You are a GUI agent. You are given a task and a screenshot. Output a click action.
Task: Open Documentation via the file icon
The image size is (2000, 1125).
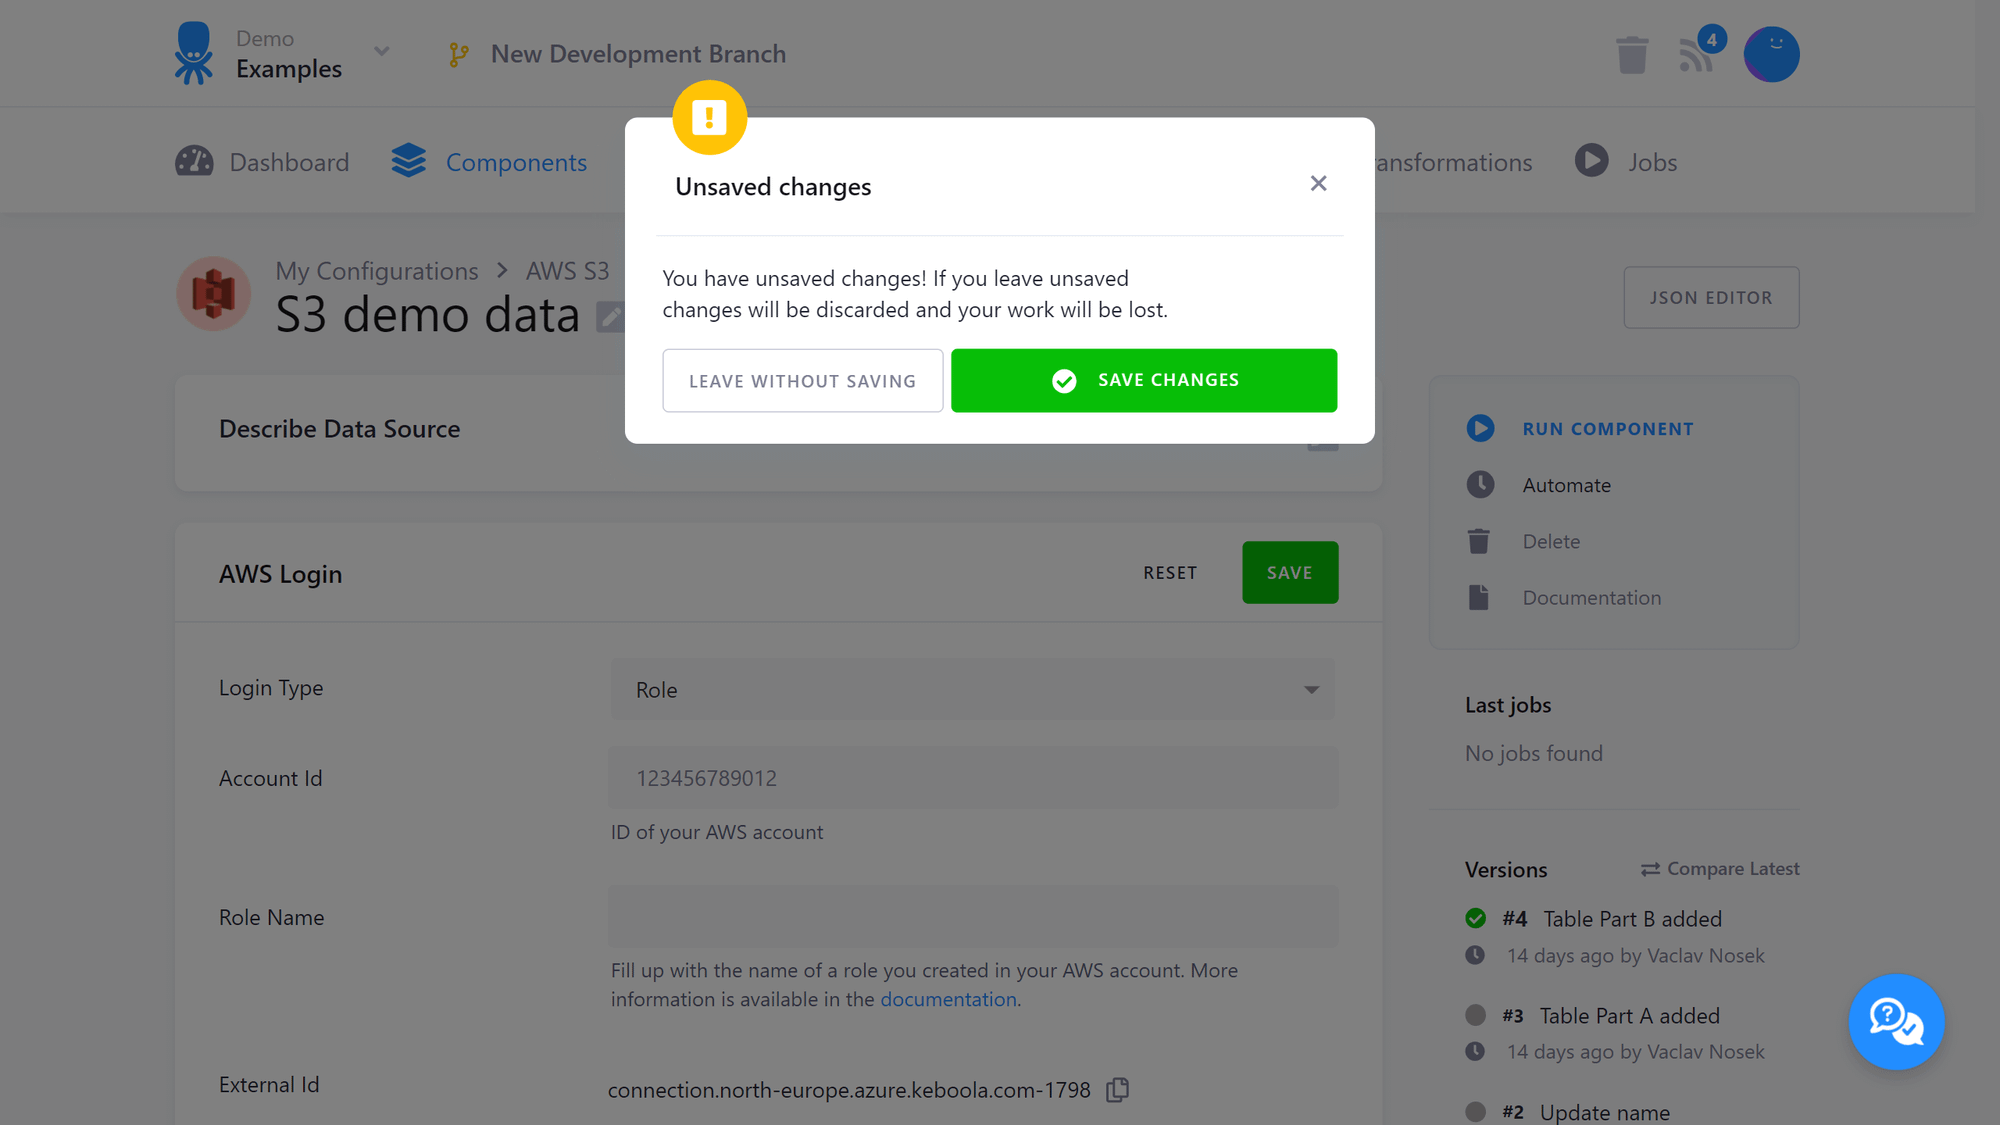1479,597
